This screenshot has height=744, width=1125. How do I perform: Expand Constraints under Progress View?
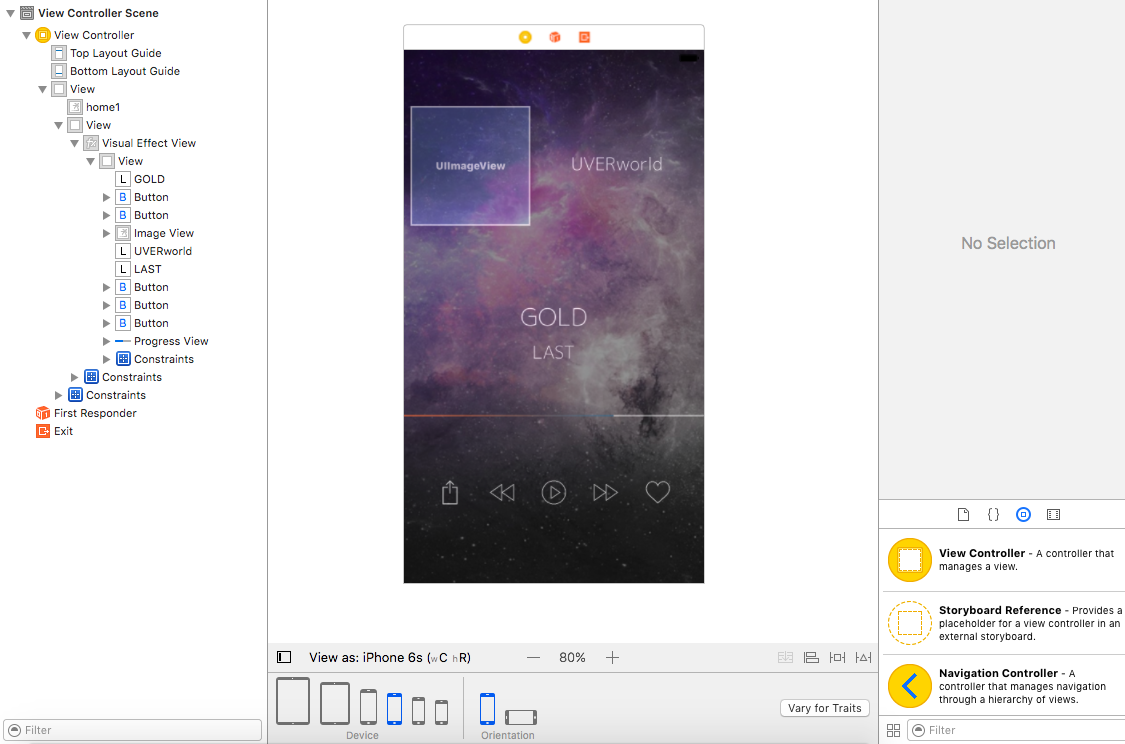click(106, 359)
